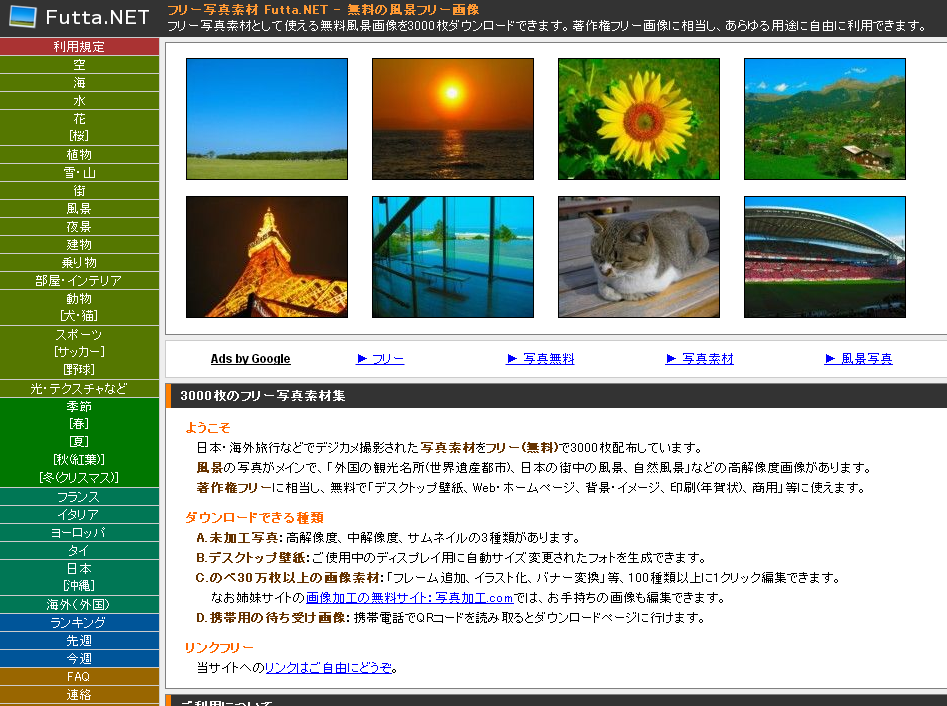Open the sunset over sea thumbnail

pyautogui.click(x=453, y=119)
